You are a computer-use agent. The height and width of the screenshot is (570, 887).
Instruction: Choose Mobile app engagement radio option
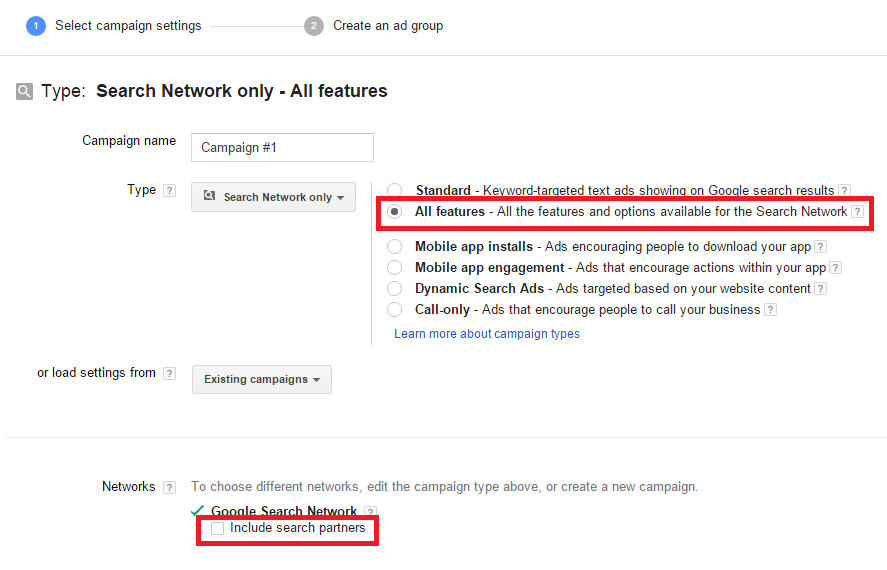point(395,268)
